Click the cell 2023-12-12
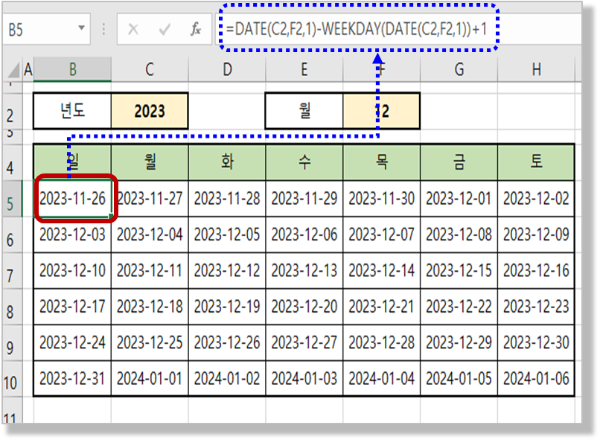This screenshot has width=600, height=441. tap(227, 271)
